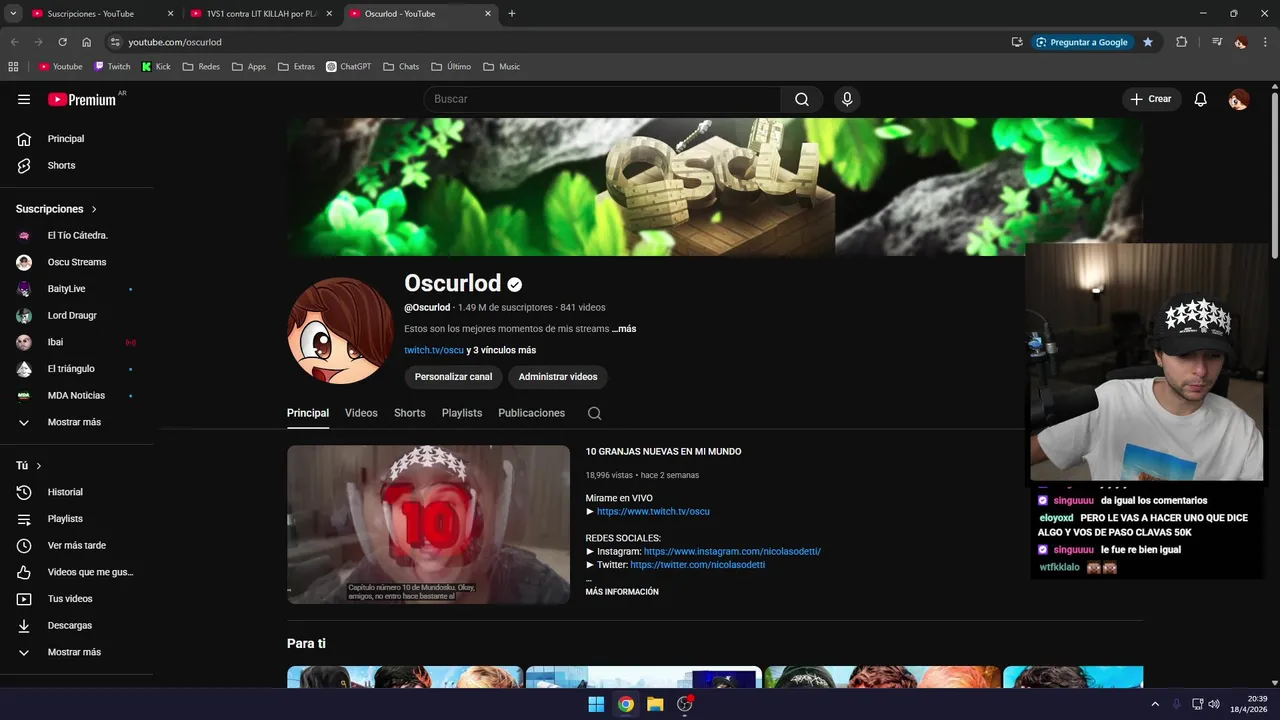
Task: Expand the Tú section chevron
Action: pyautogui.click(x=39, y=466)
